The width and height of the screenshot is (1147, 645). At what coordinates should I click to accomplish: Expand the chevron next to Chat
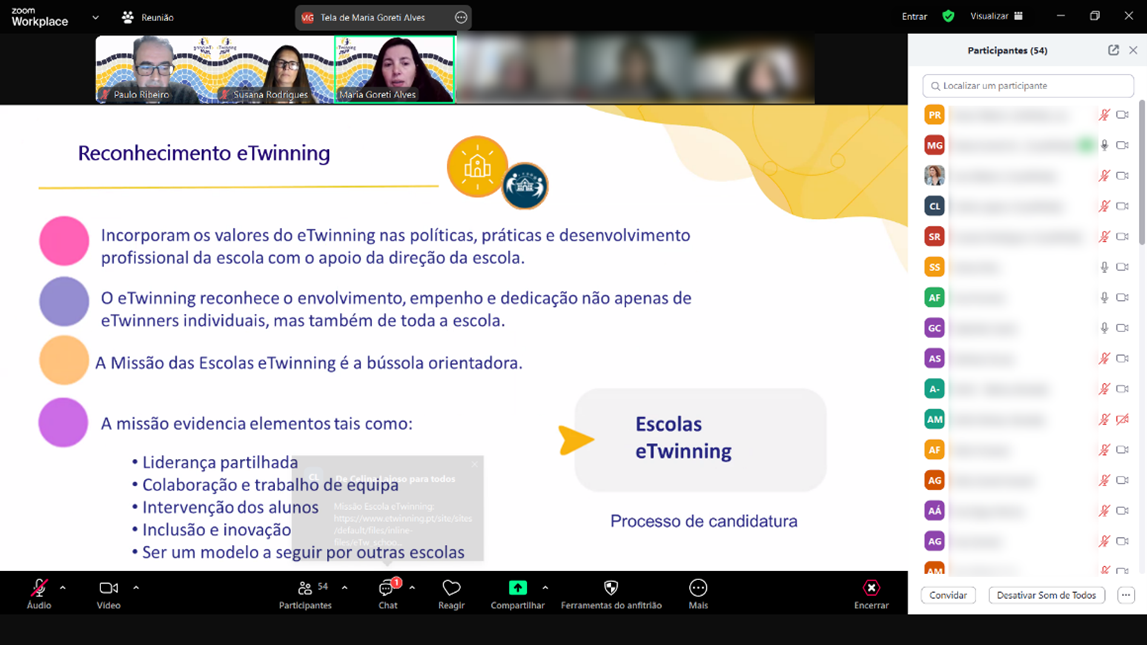tap(412, 587)
